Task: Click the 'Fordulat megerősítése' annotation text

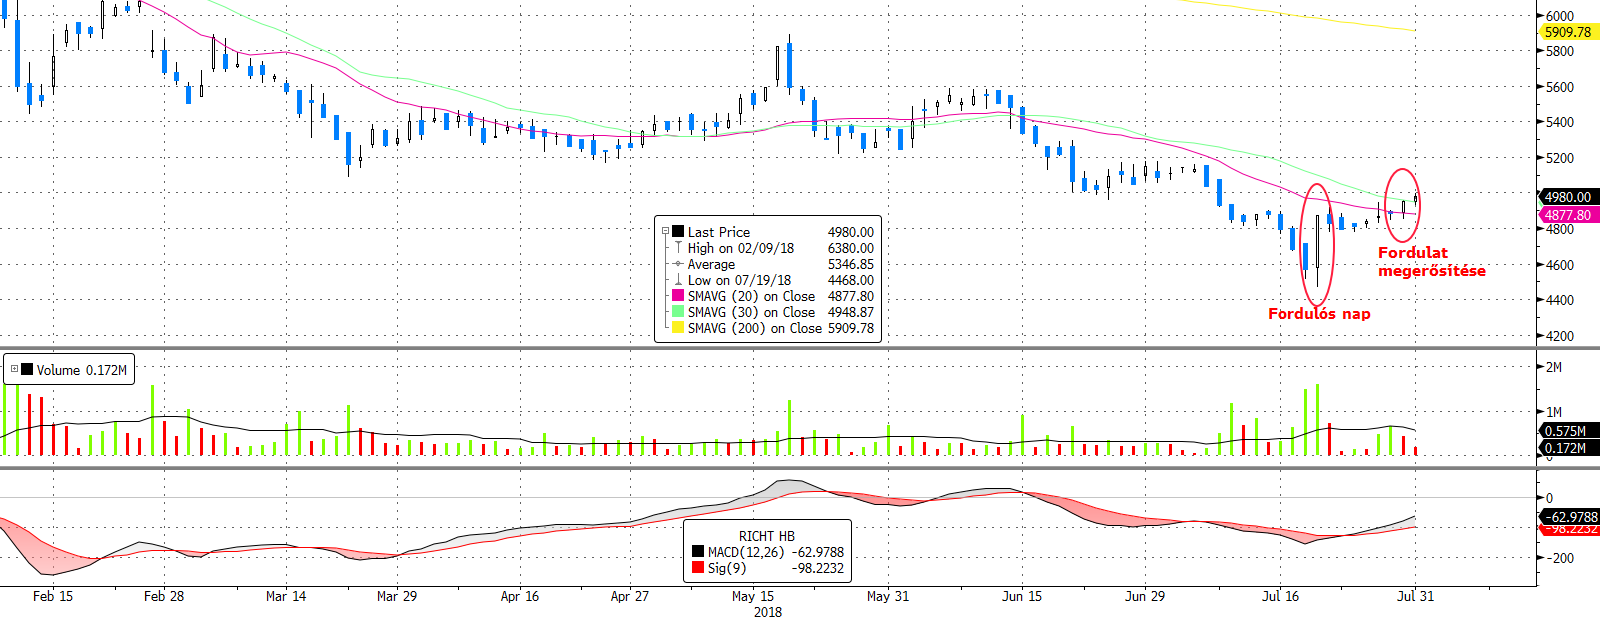Action: pyautogui.click(x=1431, y=262)
